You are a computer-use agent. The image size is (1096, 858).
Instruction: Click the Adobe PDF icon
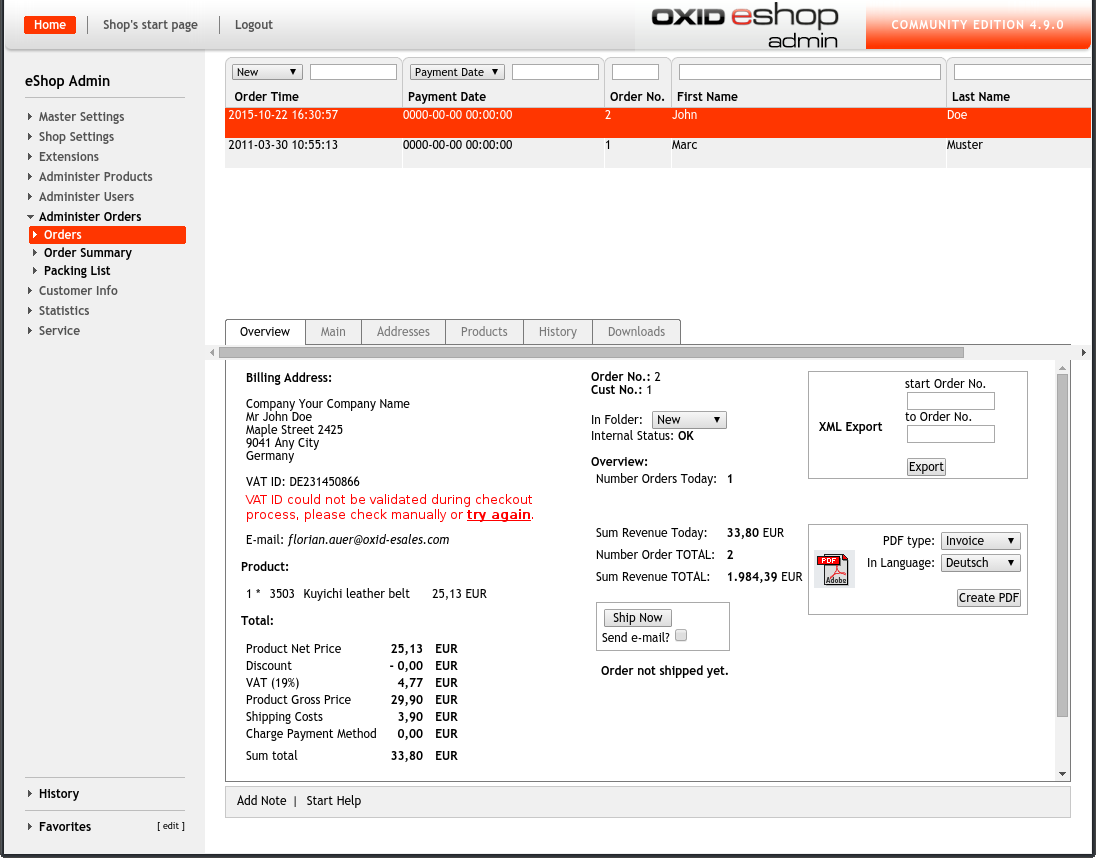tap(833, 570)
